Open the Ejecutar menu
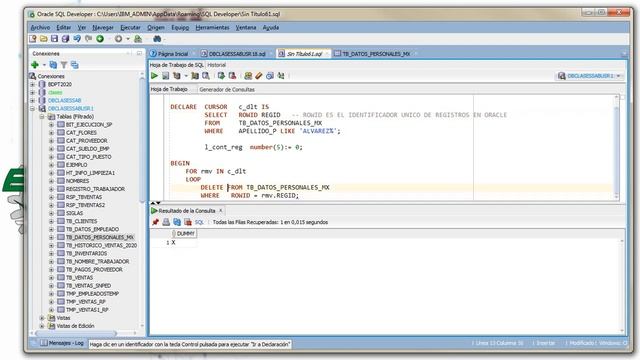The height and width of the screenshot is (360, 640). (x=130, y=27)
